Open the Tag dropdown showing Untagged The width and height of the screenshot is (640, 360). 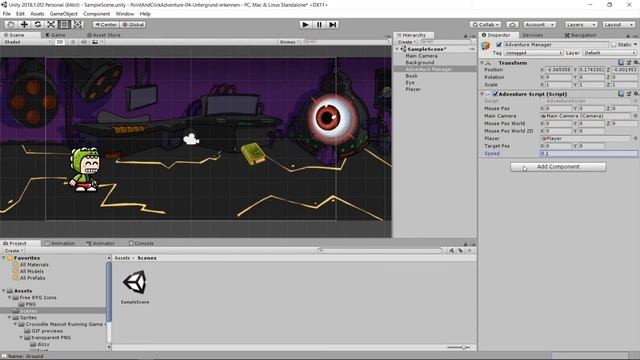pyautogui.click(x=533, y=53)
